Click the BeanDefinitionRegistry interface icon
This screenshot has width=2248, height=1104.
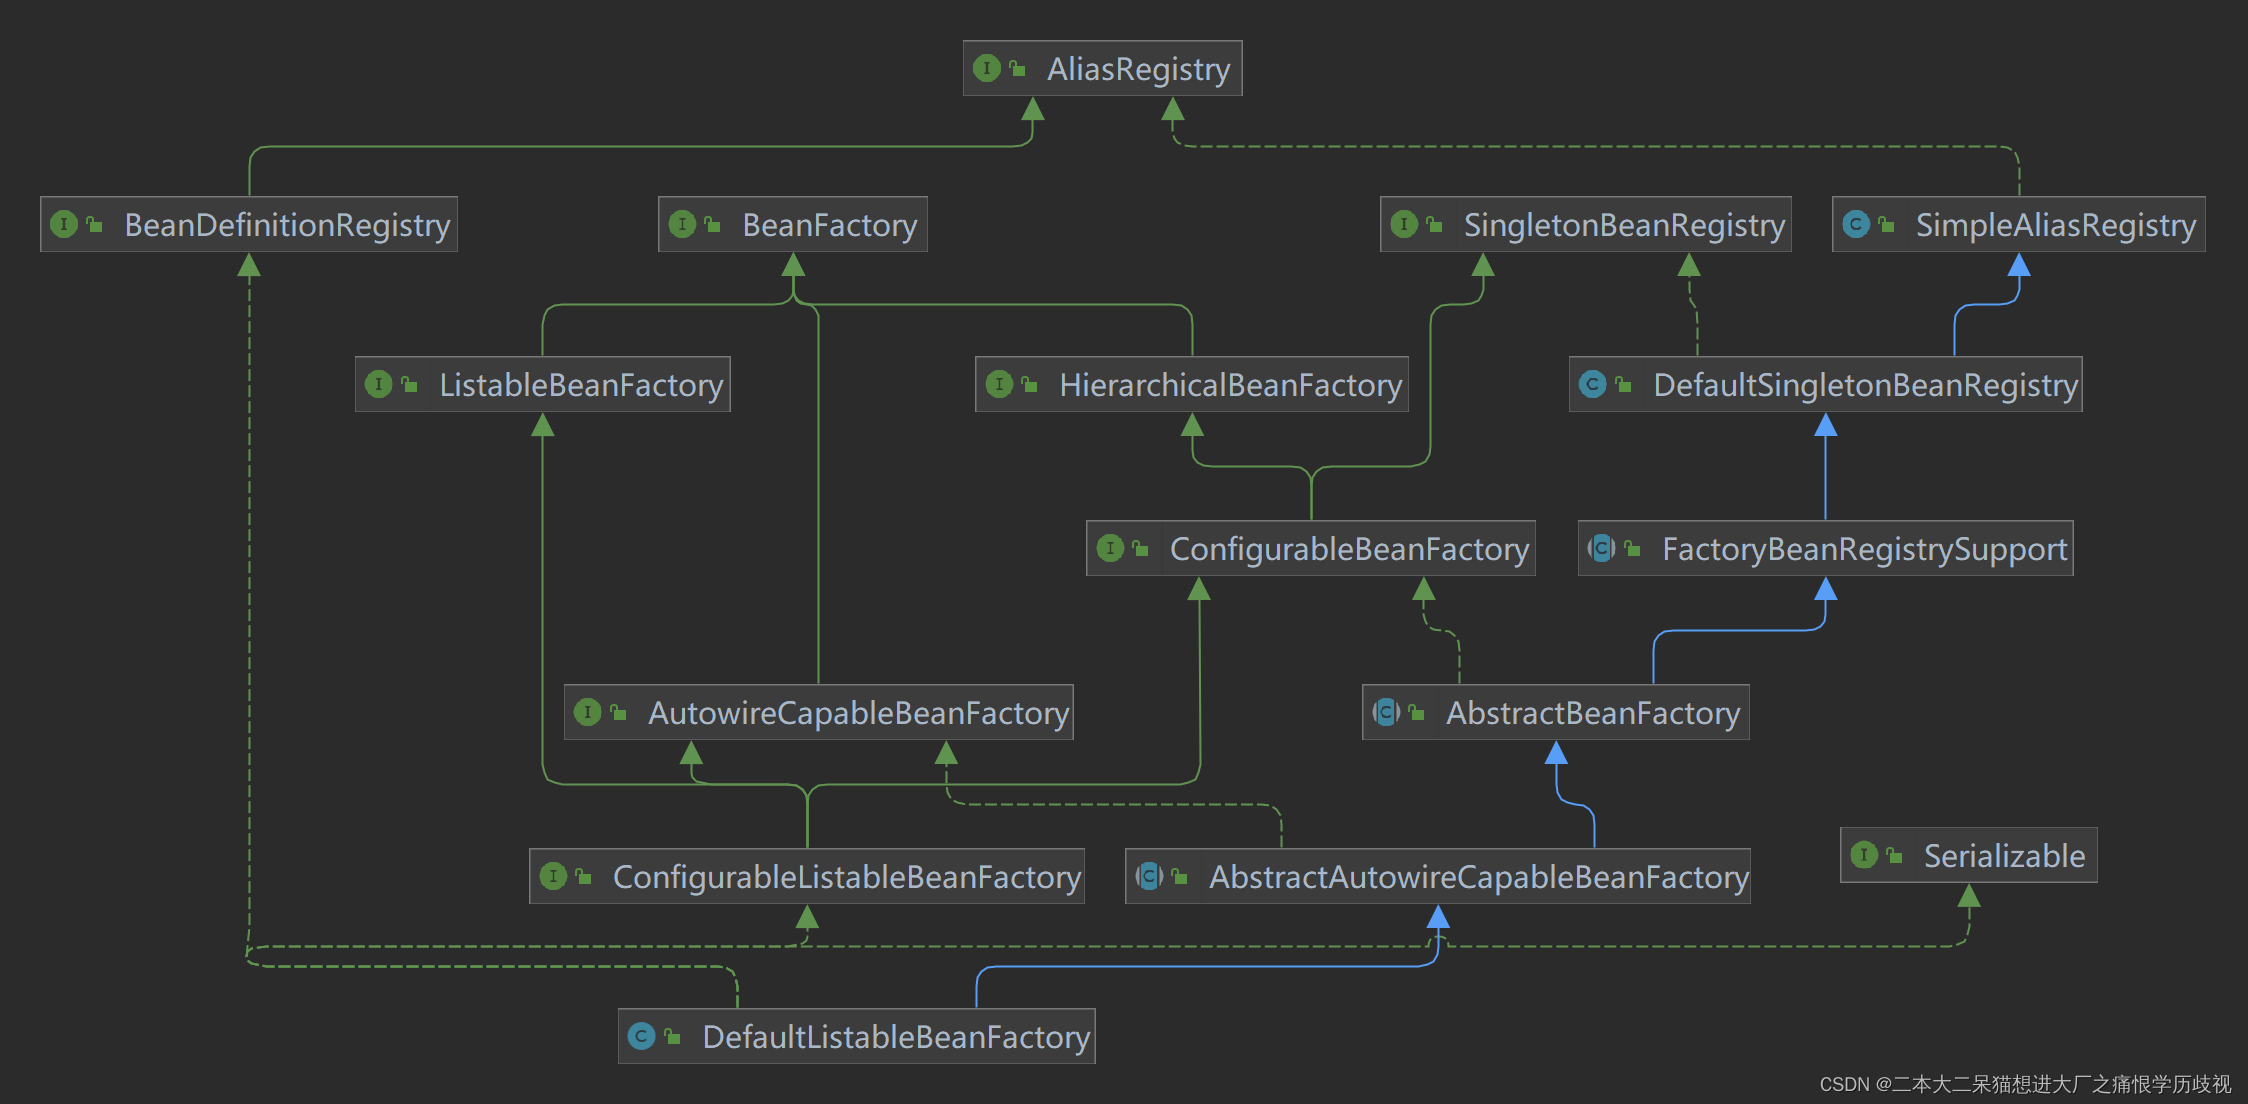[64, 224]
